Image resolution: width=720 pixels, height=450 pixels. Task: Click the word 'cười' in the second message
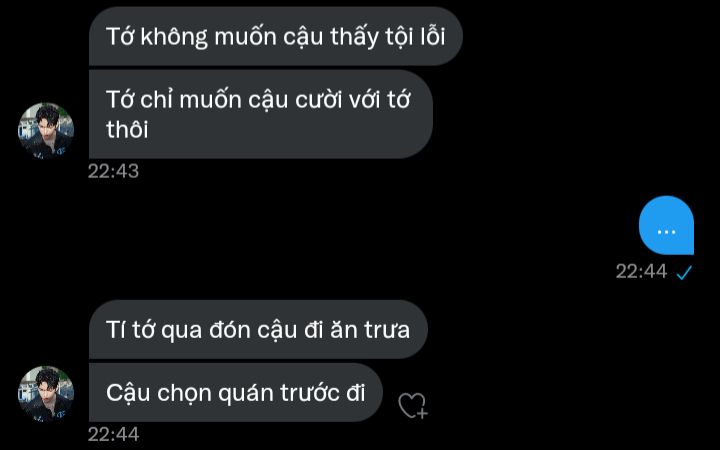[x=318, y=100]
